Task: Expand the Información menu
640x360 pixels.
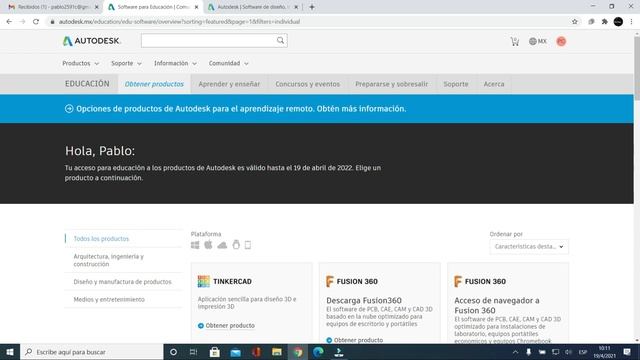Action: point(175,63)
